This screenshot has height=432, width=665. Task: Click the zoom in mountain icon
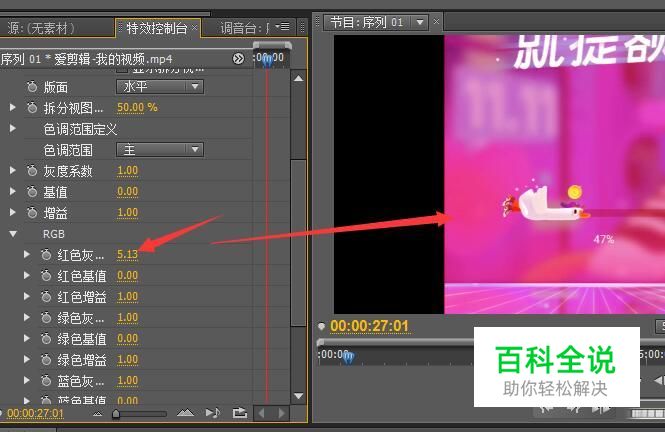pyautogui.click(x=185, y=412)
